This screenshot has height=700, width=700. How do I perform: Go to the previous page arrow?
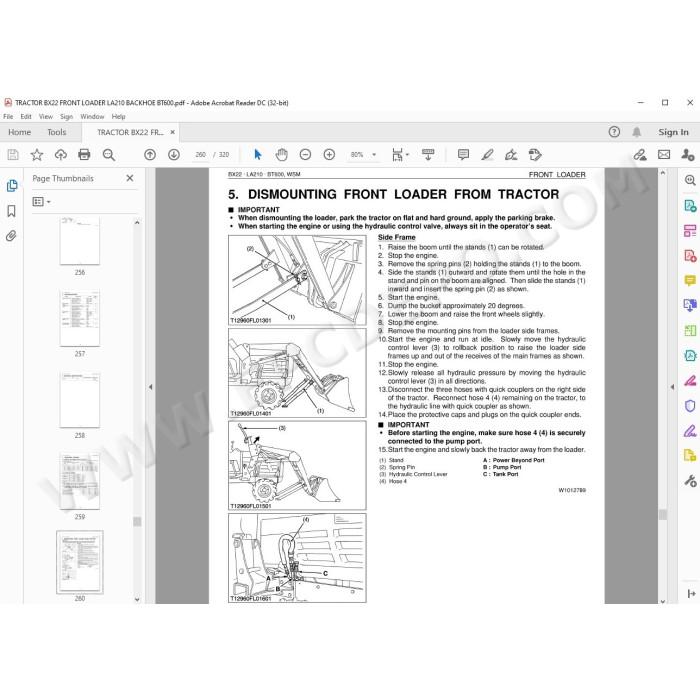(150, 154)
